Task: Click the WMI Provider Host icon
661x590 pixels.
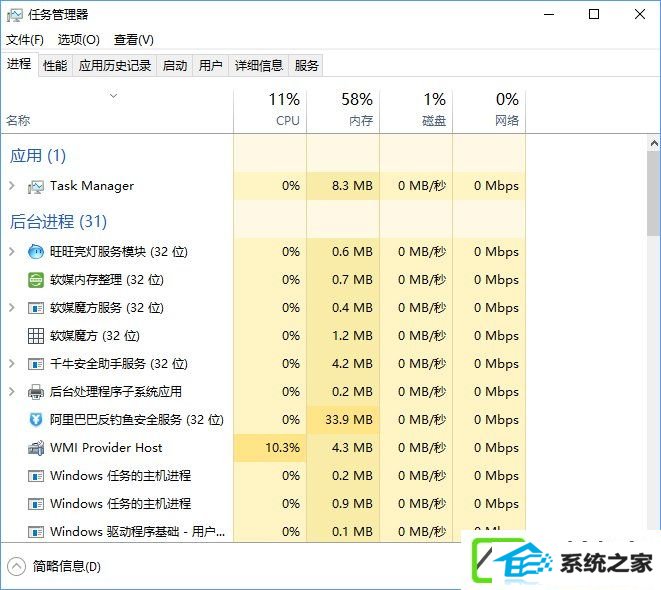Action: 35,448
